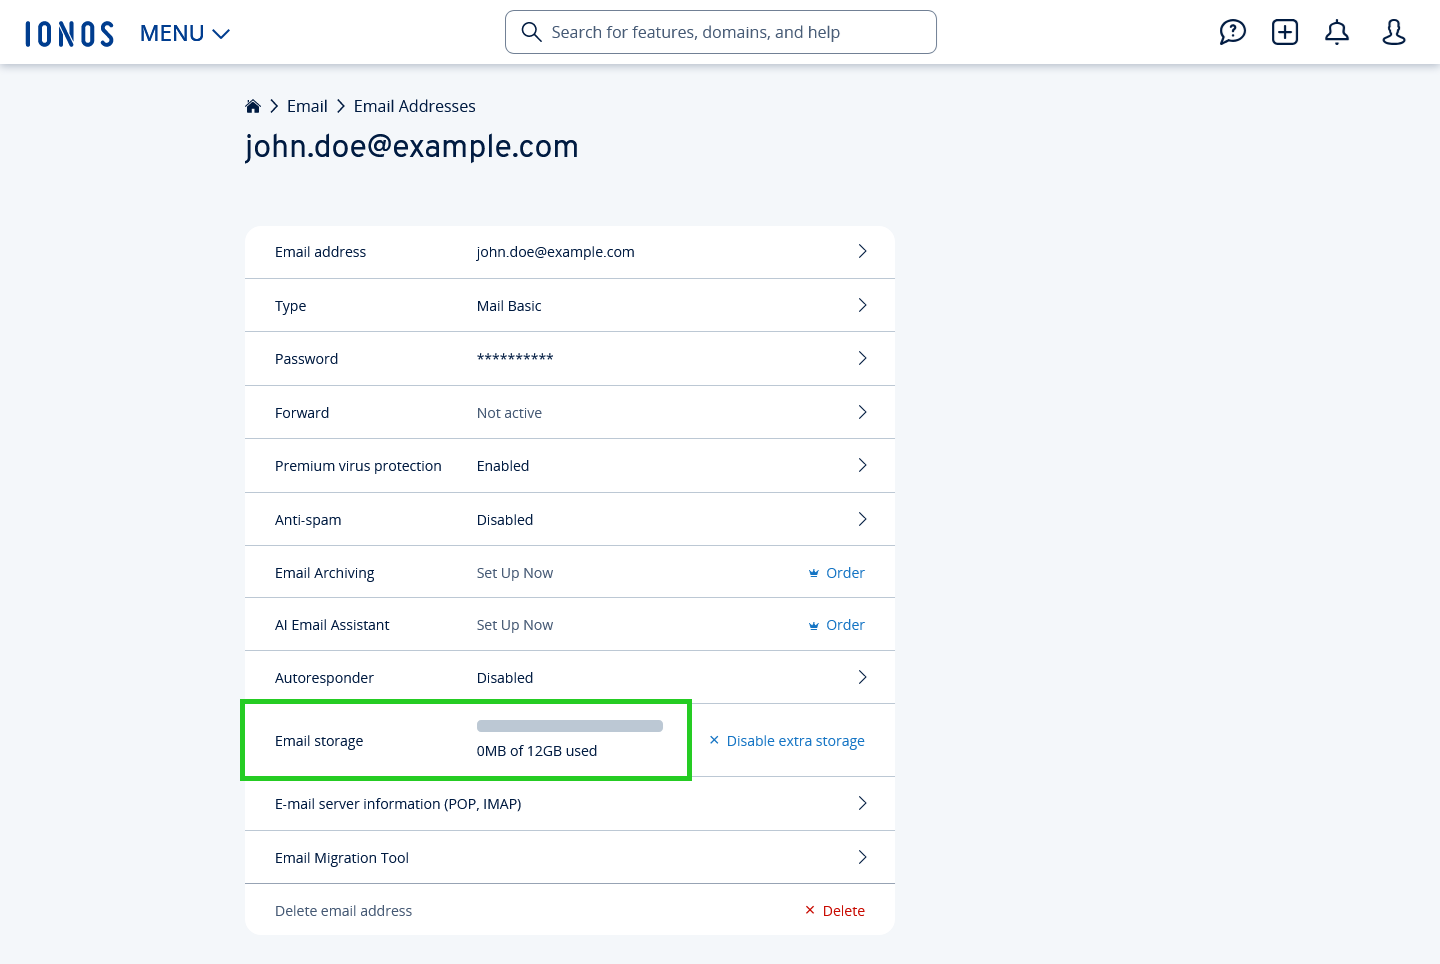Click the plus icon to add a product
Image resolution: width=1440 pixels, height=964 pixels.
tap(1284, 32)
